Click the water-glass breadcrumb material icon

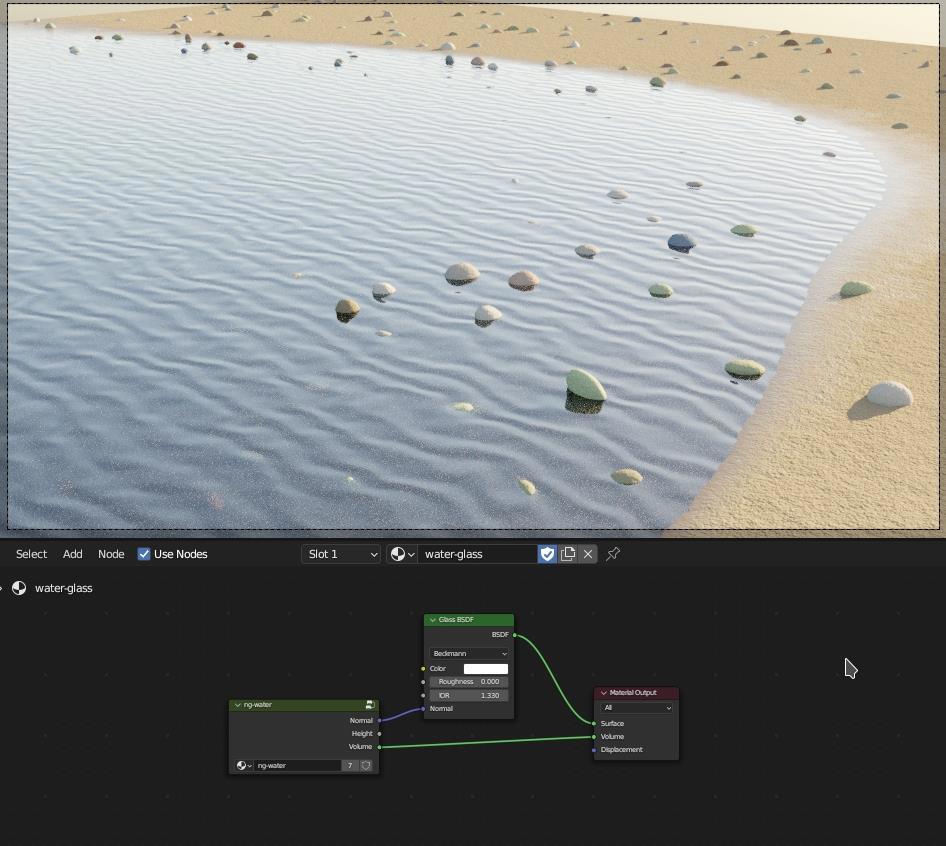click(x=19, y=588)
